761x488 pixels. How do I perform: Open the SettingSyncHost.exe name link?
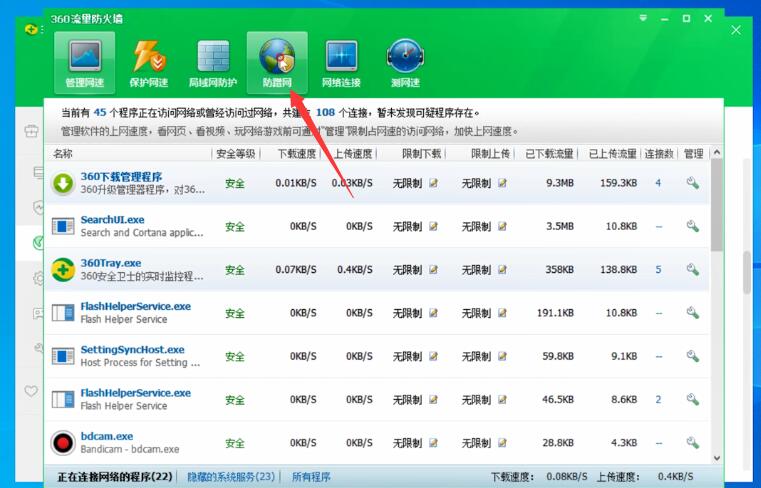[x=132, y=350]
